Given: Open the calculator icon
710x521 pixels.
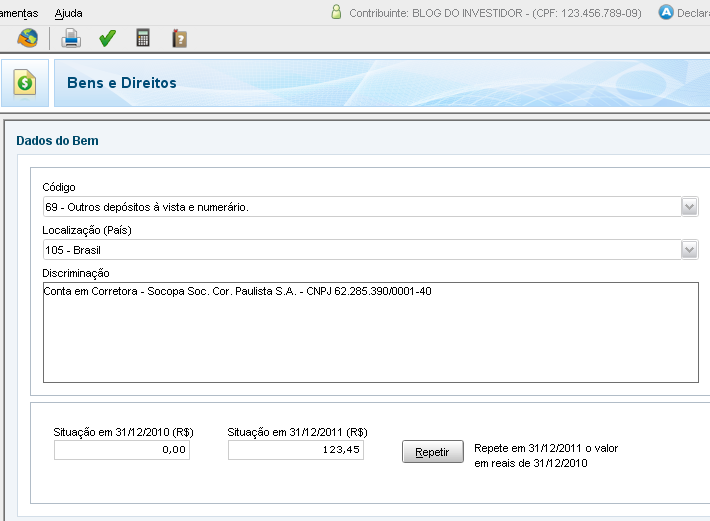Looking at the screenshot, I should 143,38.
